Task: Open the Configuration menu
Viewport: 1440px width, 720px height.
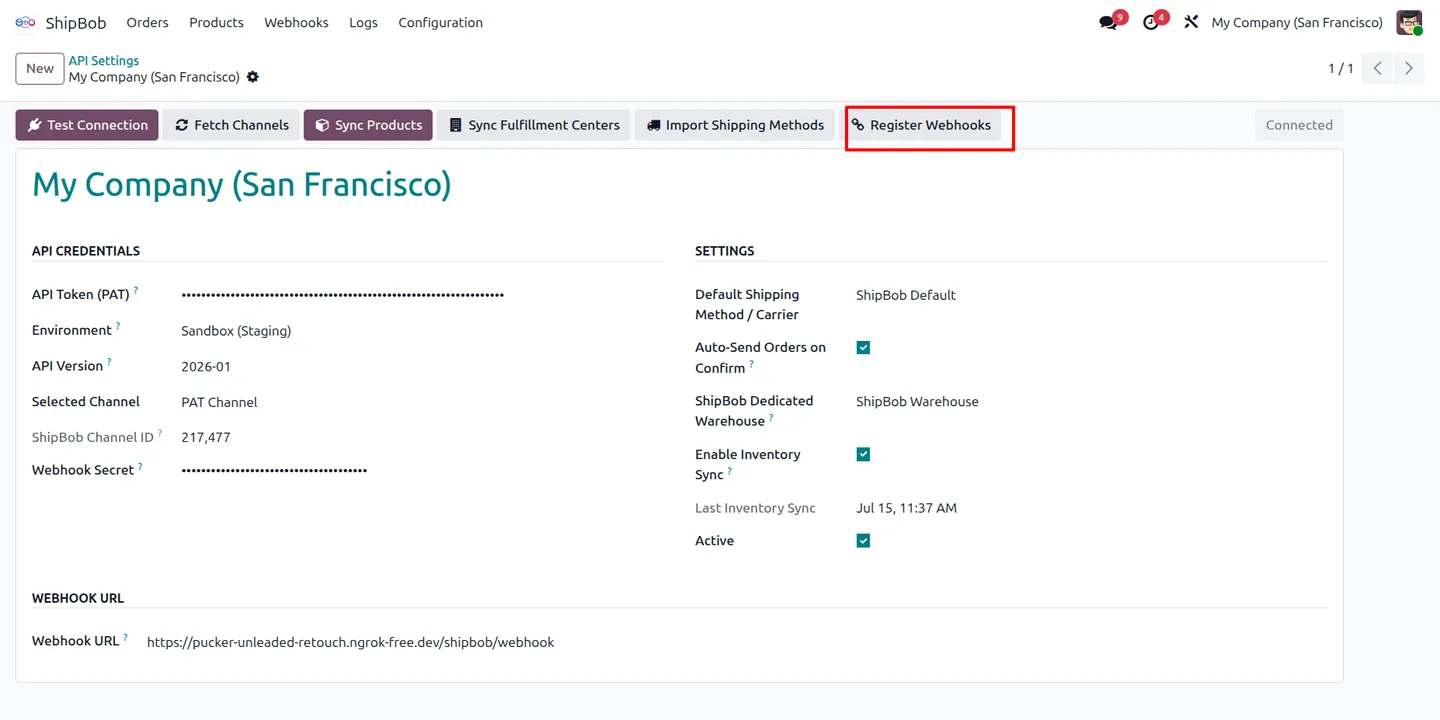Action: [x=440, y=22]
